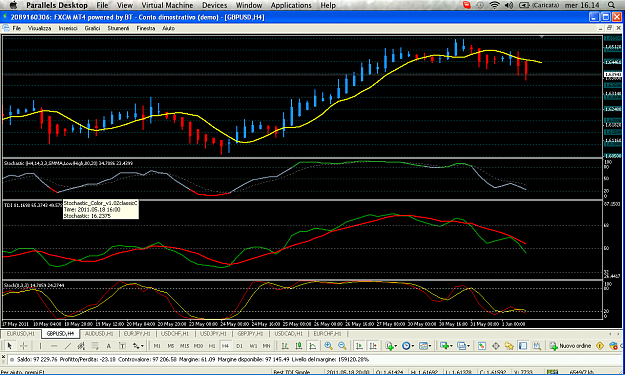Switch to the USDCAD,H1 chart tab

[x=289, y=334]
